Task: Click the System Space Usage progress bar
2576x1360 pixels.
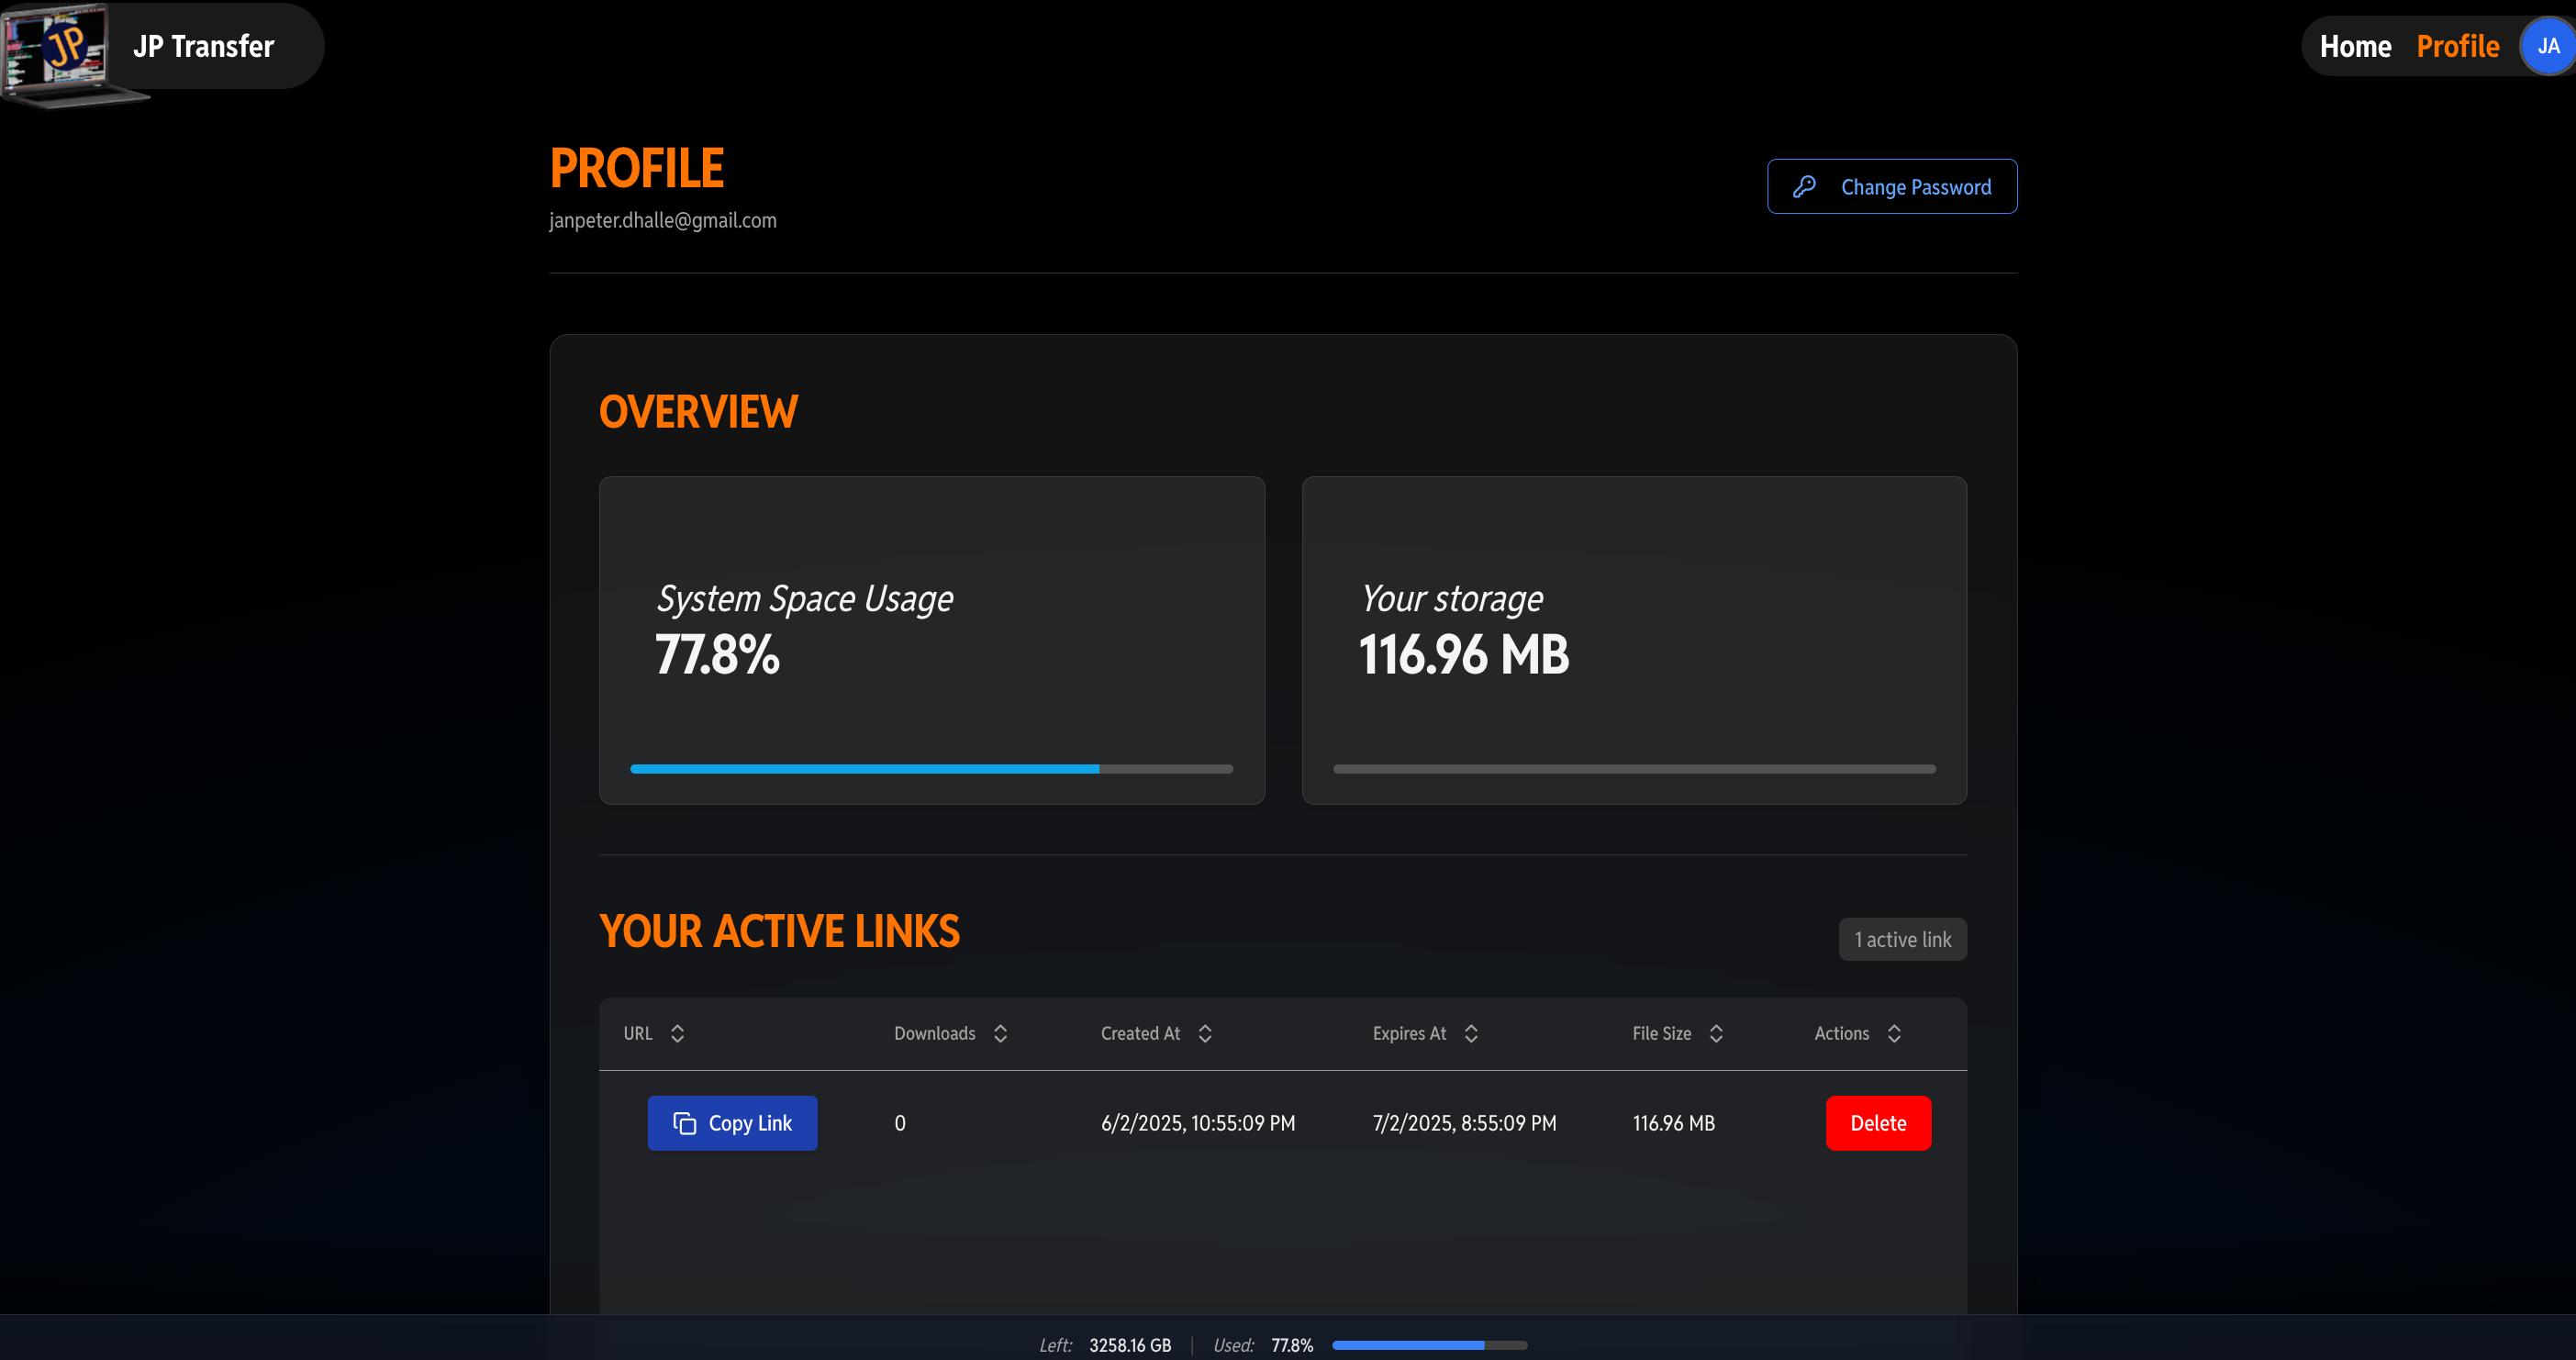Action: click(x=931, y=769)
